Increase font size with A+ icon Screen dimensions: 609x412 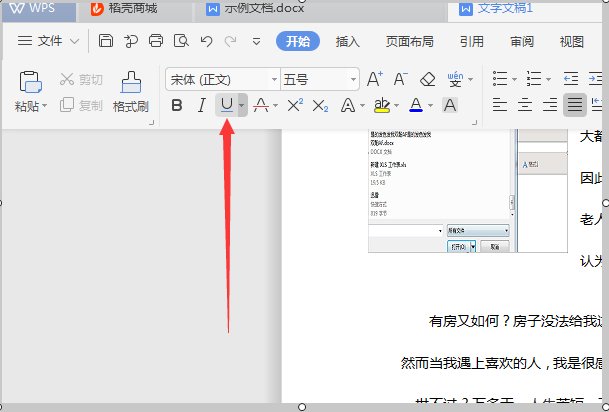pos(375,79)
